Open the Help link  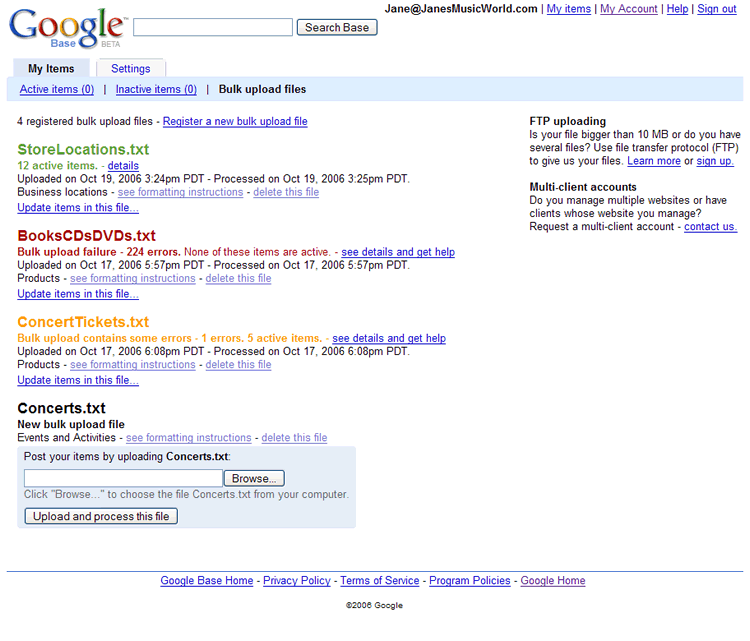677,9
